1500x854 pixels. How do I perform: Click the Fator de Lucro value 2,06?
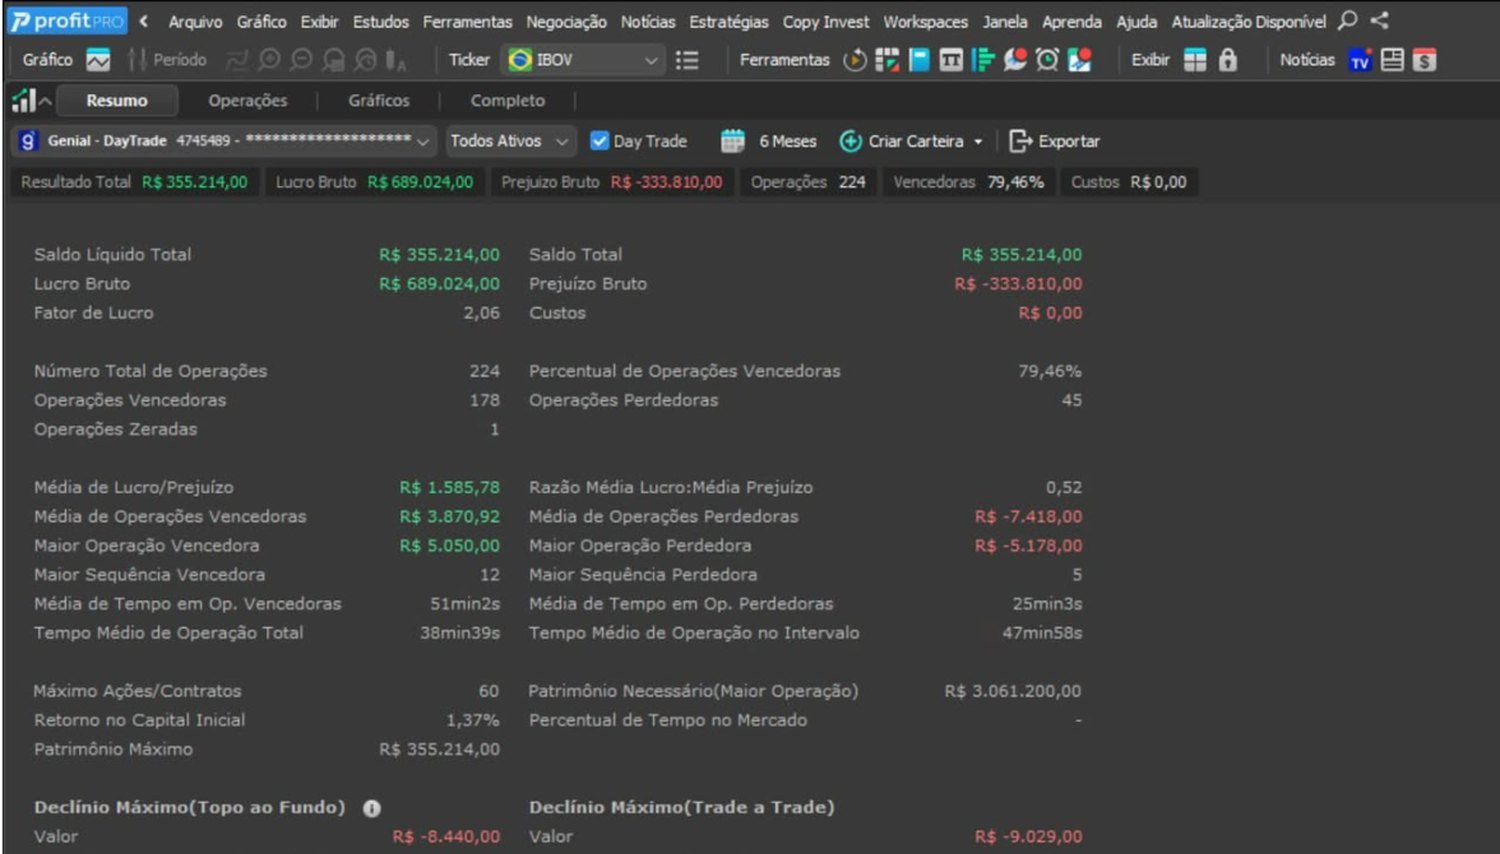pyautogui.click(x=481, y=313)
